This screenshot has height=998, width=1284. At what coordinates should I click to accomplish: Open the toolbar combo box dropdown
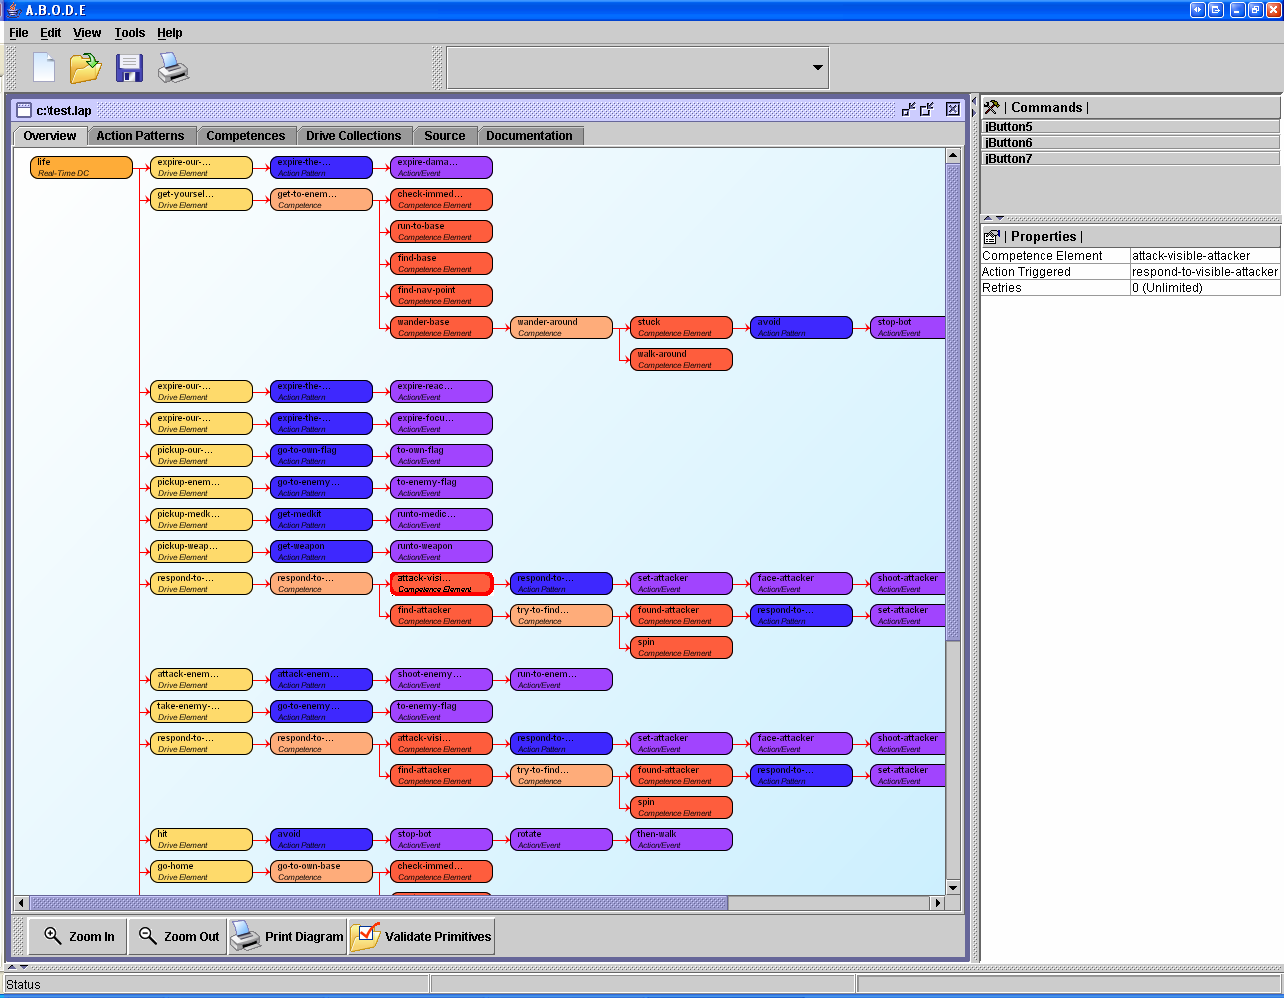817,68
